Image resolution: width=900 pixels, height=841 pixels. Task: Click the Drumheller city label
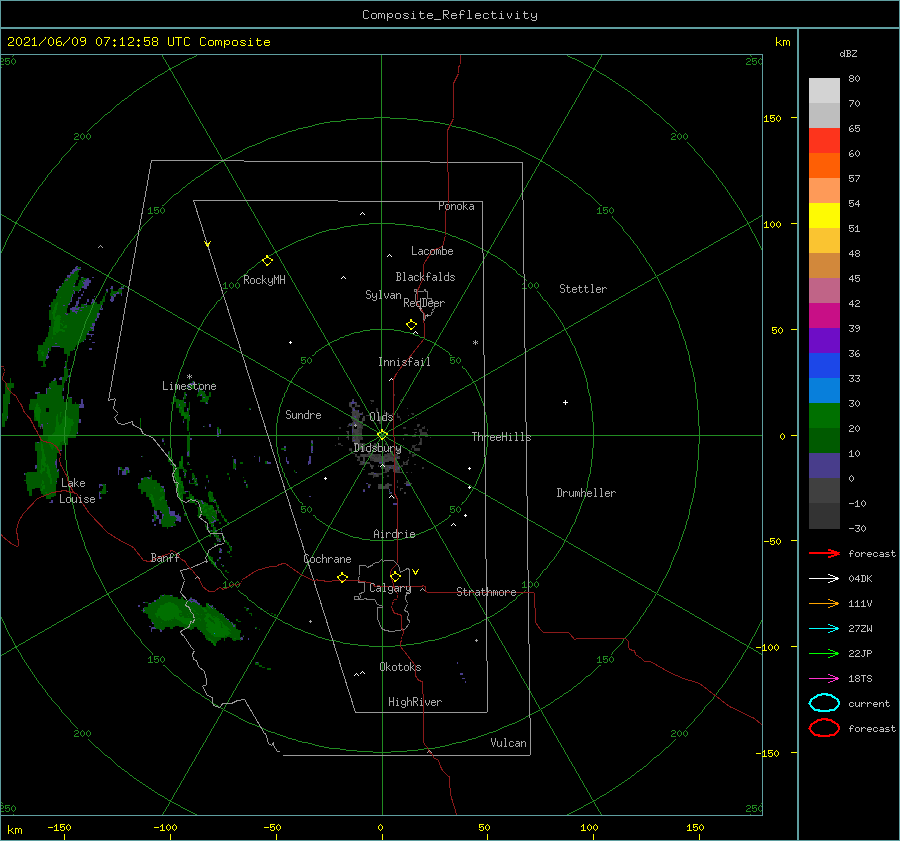click(586, 493)
